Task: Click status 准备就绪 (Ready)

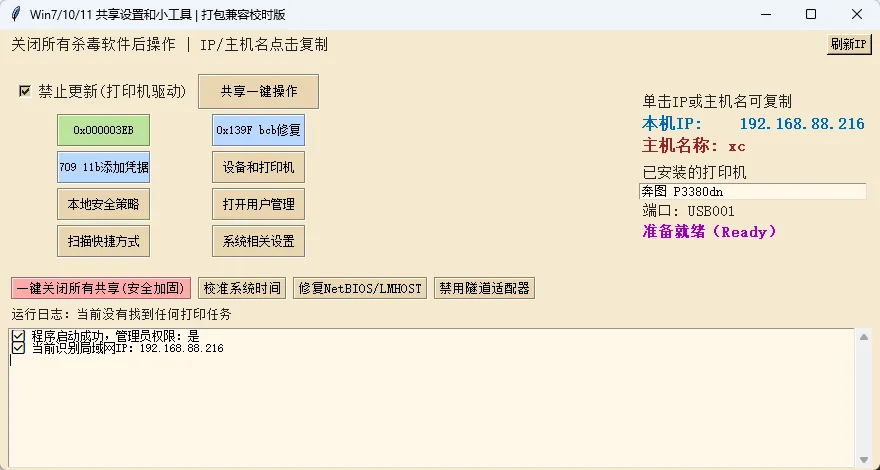Action: coord(710,231)
